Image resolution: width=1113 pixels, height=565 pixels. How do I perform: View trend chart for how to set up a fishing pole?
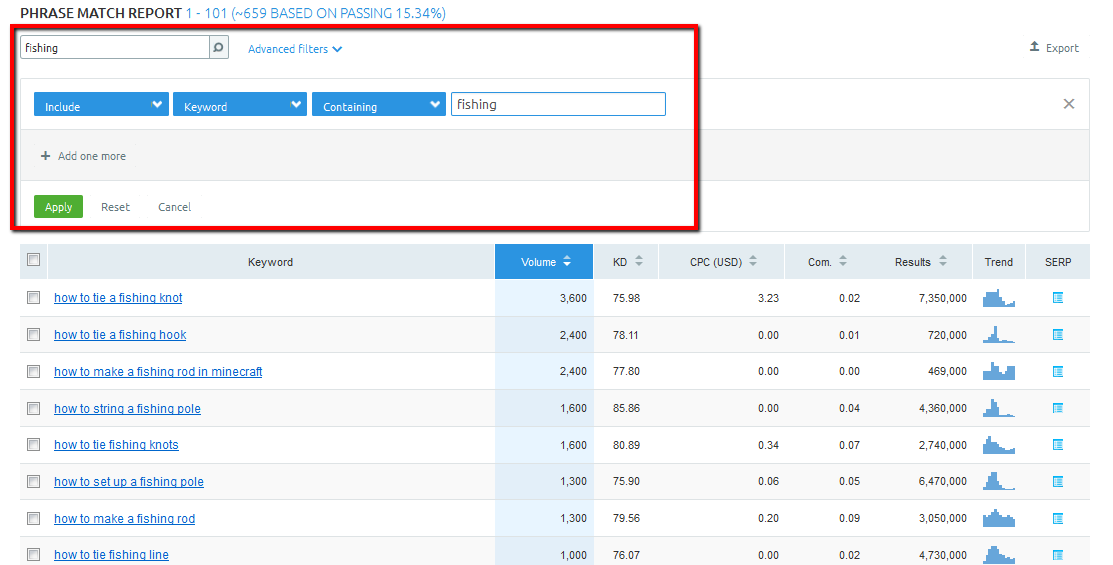click(x=999, y=481)
